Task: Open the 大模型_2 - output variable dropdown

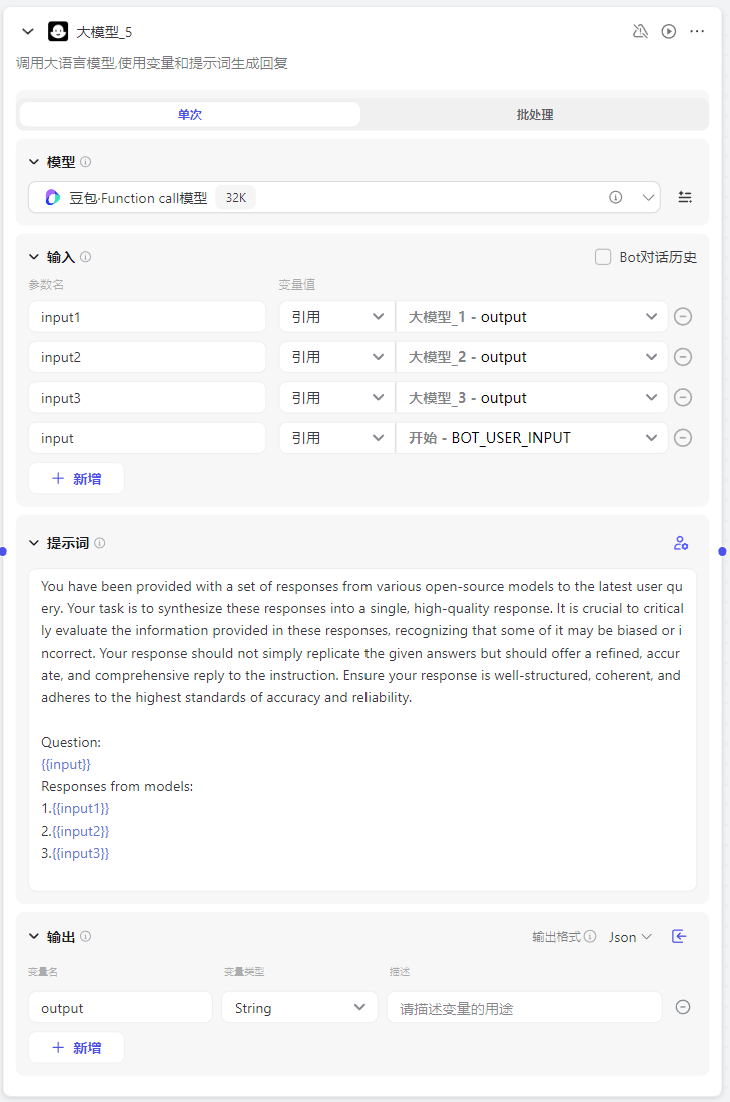Action: (531, 357)
